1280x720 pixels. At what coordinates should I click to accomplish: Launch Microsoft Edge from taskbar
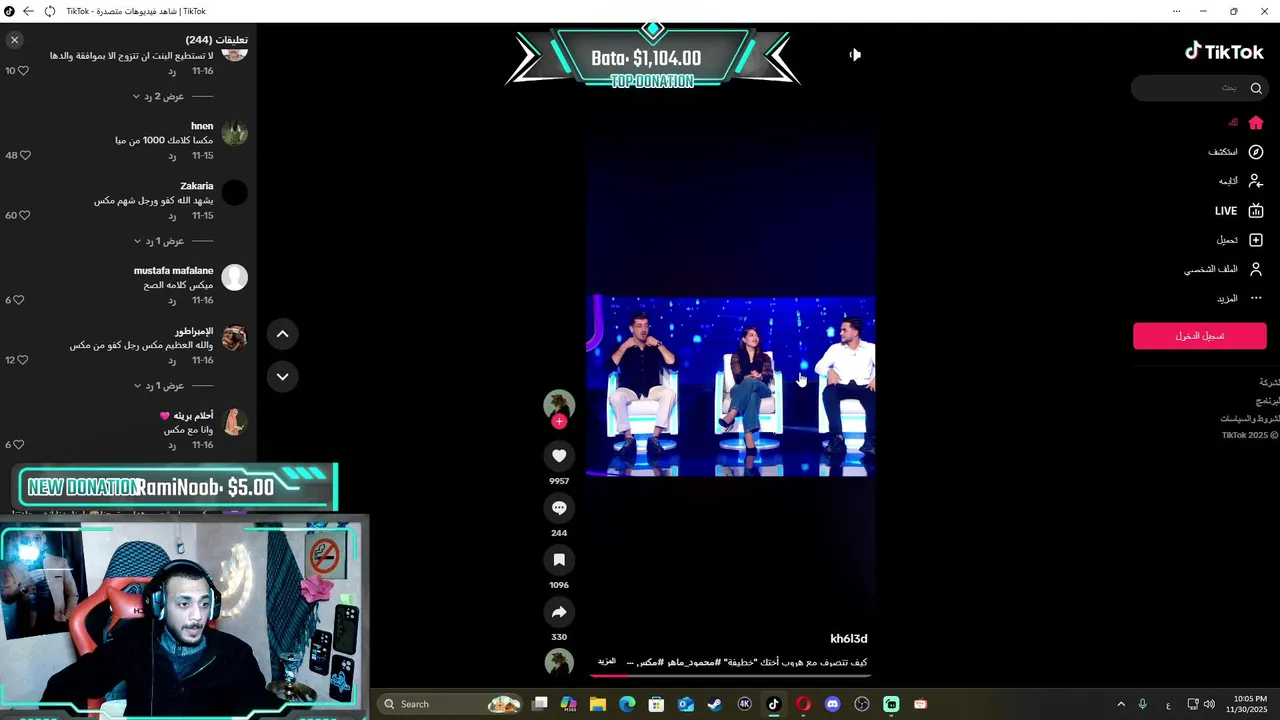click(x=627, y=704)
